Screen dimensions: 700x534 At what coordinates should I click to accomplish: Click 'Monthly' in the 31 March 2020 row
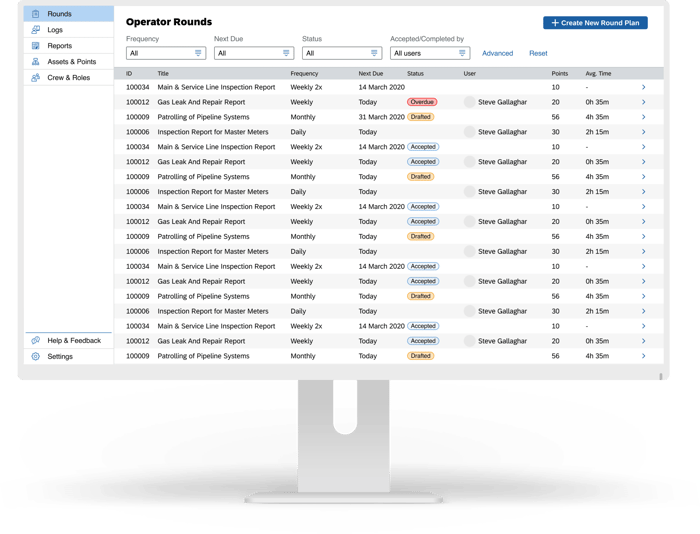303,117
